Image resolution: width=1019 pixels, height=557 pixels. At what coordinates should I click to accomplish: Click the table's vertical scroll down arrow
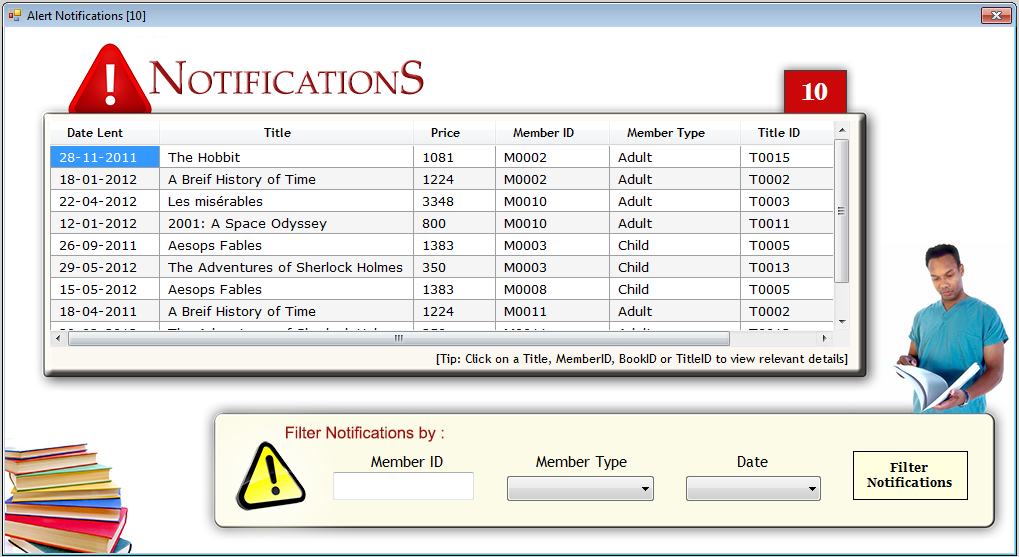pos(842,321)
